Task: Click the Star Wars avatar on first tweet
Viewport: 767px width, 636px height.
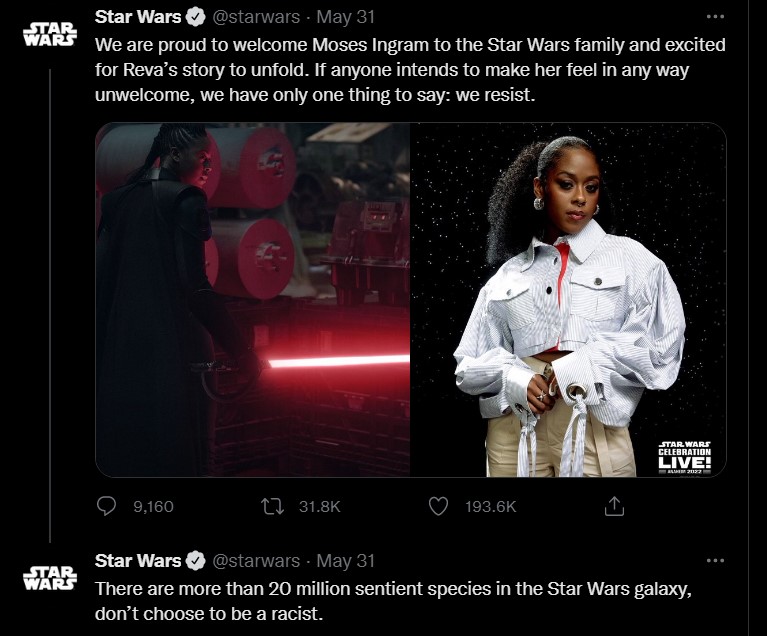Action: [50, 34]
